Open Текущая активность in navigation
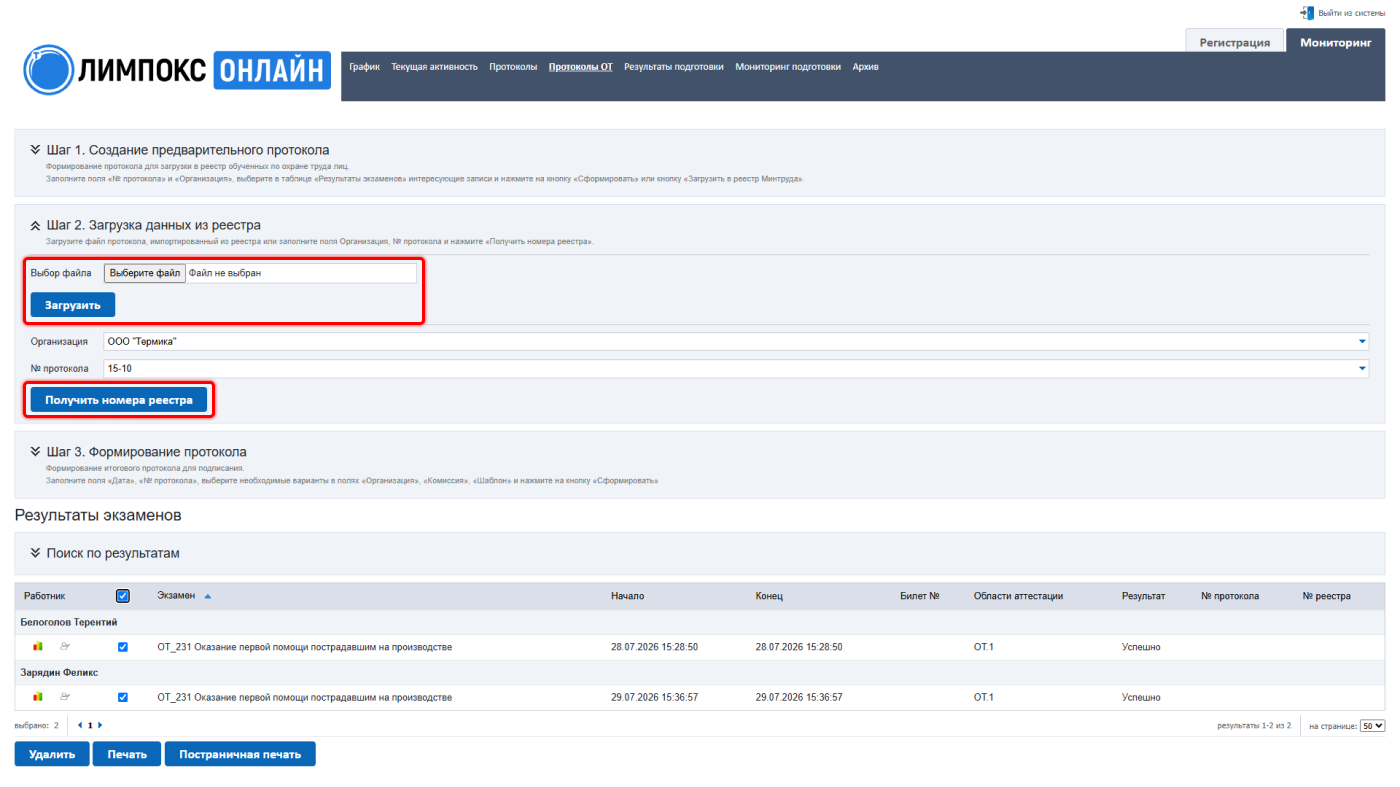The height and width of the screenshot is (787, 1400). [434, 67]
